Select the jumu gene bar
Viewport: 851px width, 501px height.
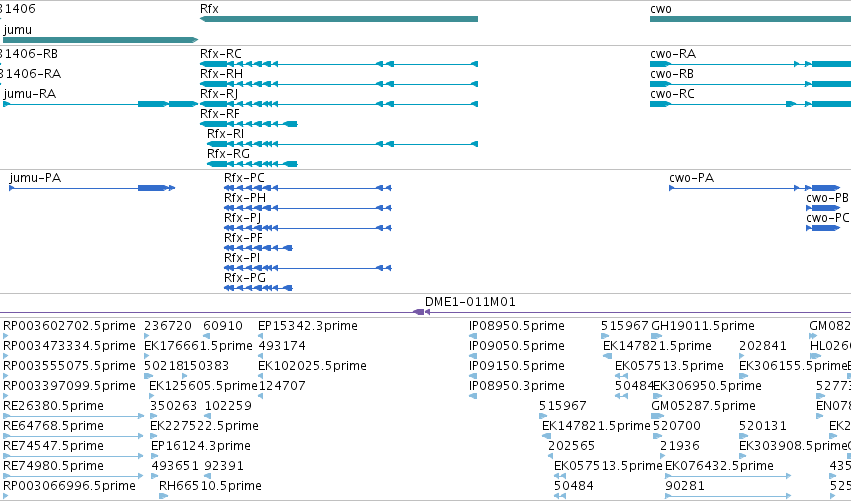[100, 40]
